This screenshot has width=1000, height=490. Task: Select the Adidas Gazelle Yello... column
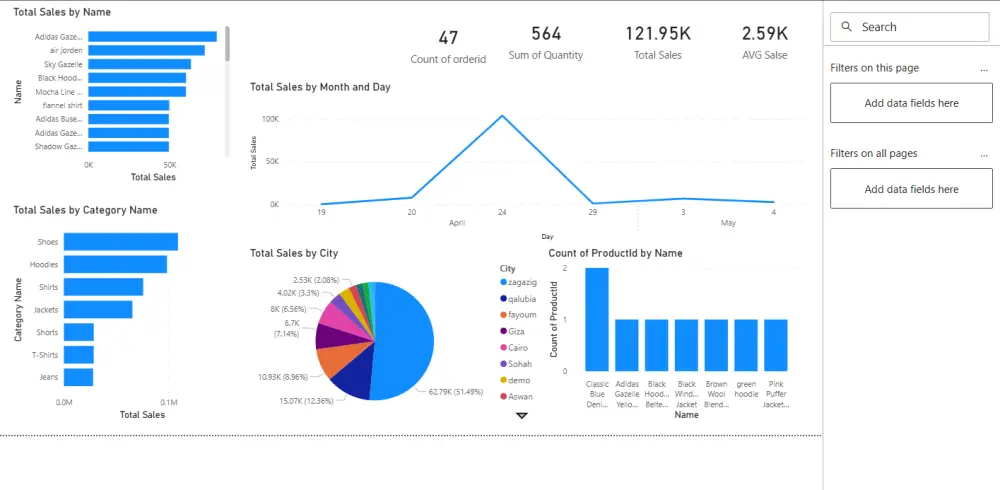click(626, 345)
